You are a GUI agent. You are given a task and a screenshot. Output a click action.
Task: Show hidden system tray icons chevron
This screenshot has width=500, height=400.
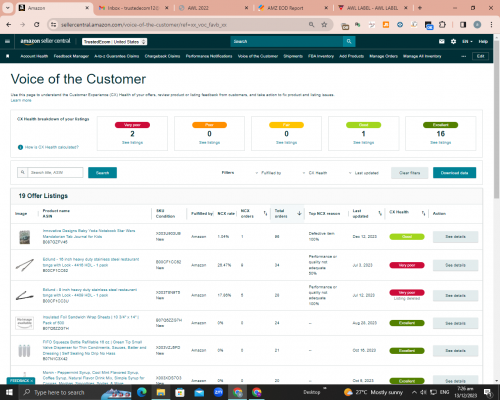click(414, 392)
